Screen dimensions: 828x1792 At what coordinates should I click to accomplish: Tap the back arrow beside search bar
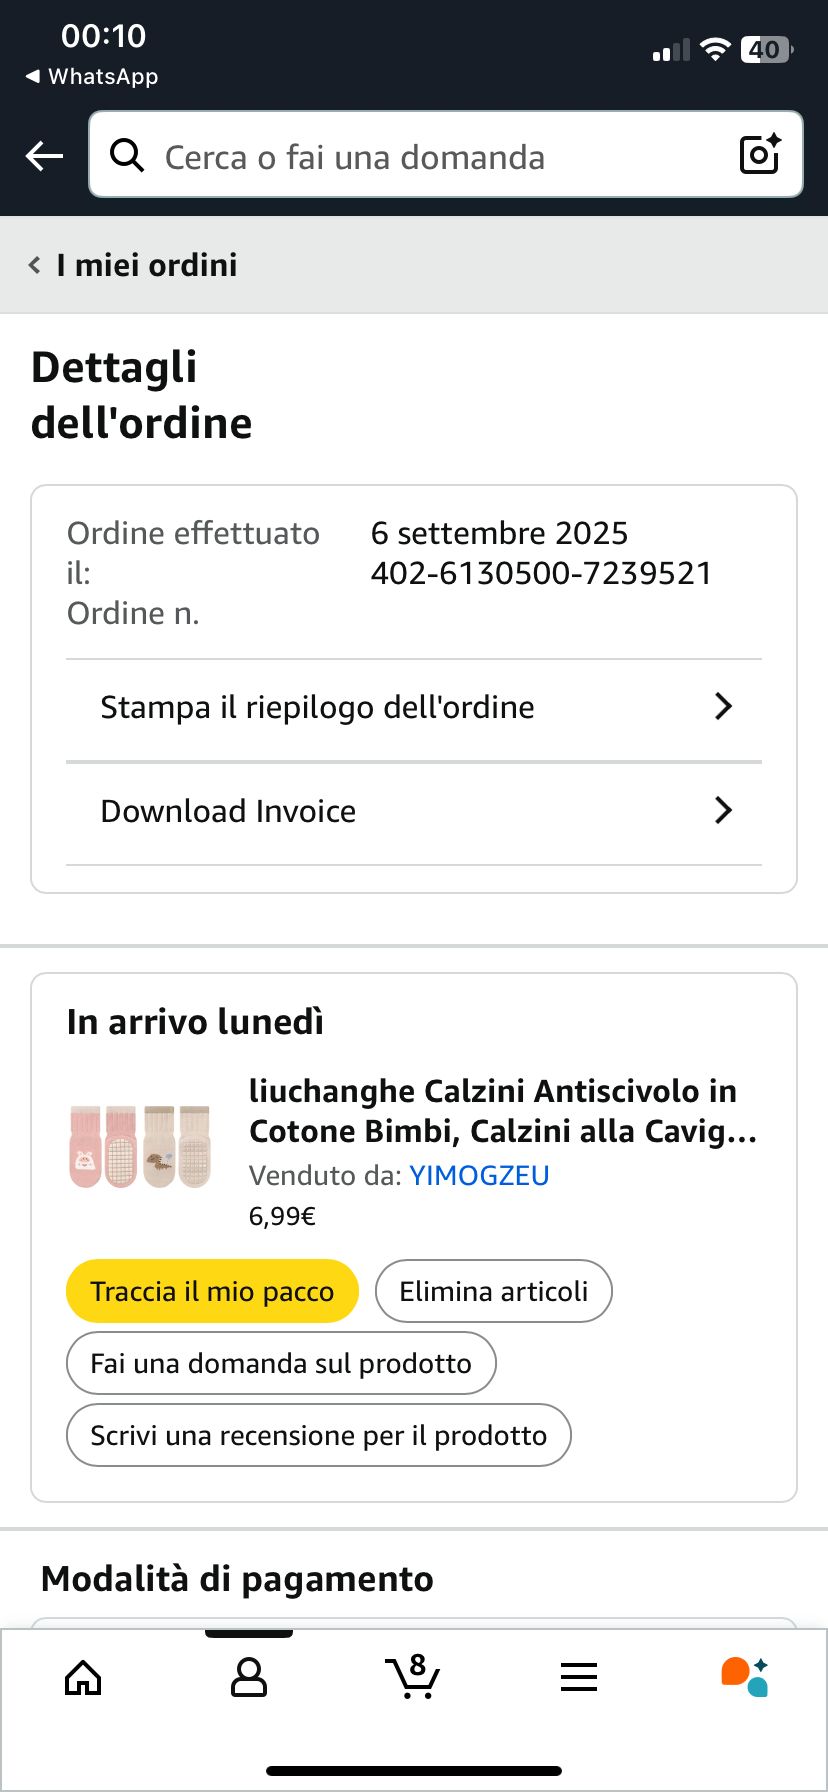pos(44,156)
